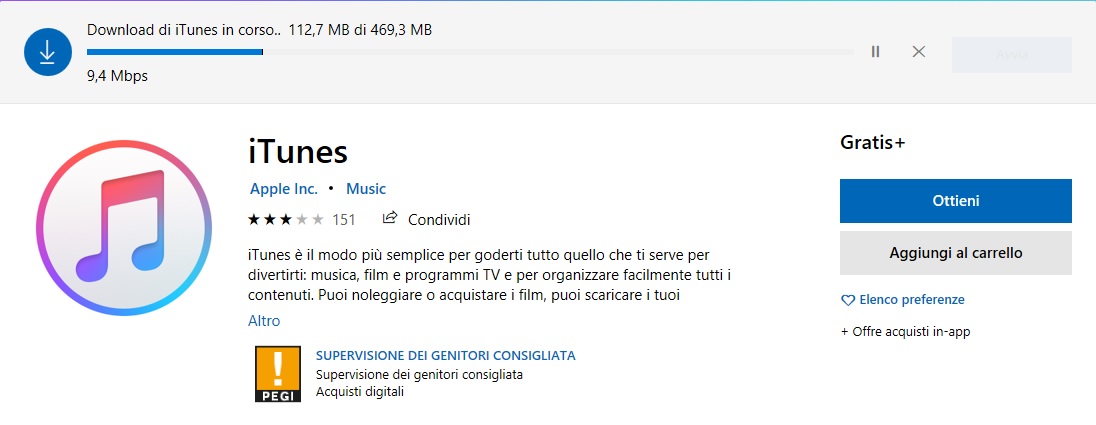
Task: Open the Elenco preferenze wishlist link
Action: [x=911, y=300]
